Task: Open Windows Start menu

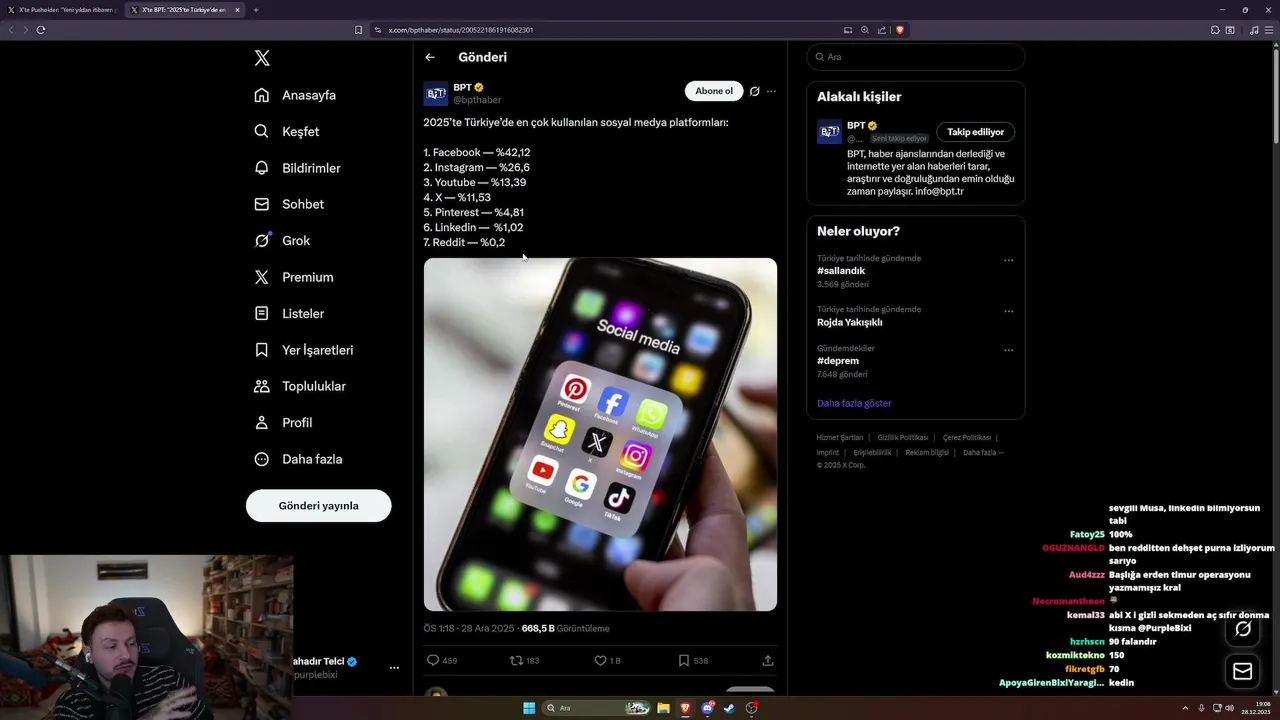Action: click(x=529, y=708)
